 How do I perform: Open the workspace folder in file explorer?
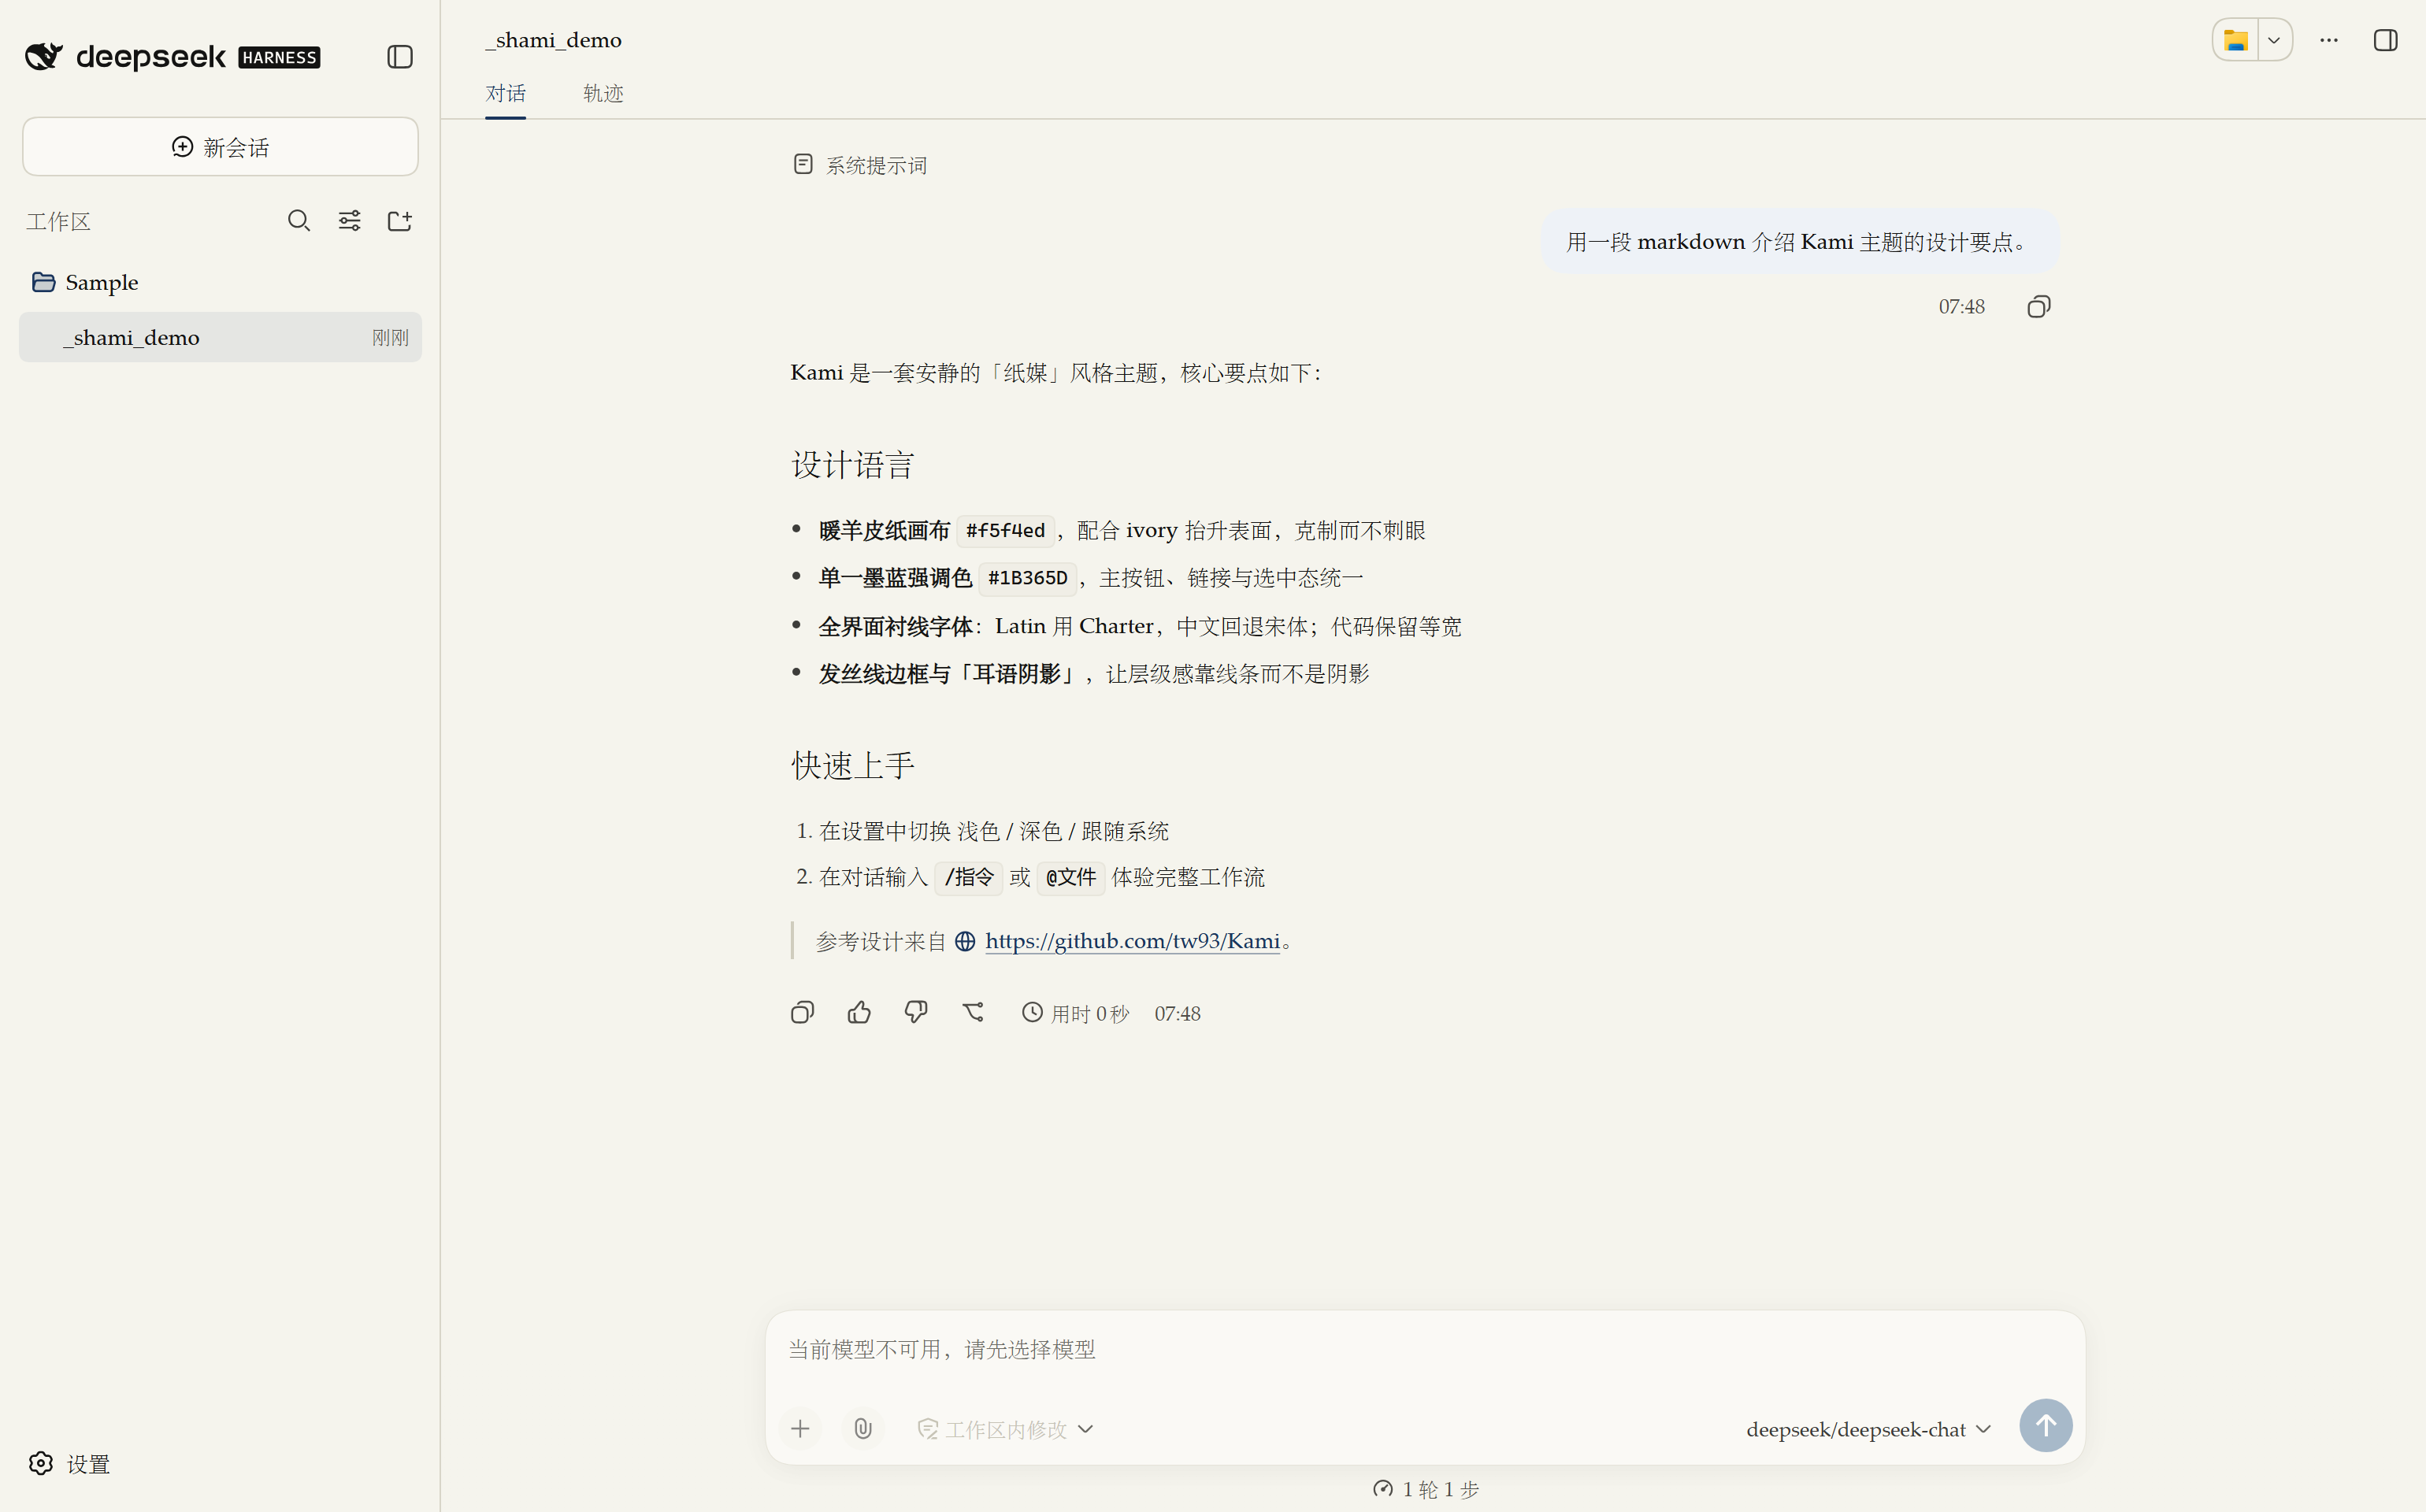pyautogui.click(x=2235, y=40)
